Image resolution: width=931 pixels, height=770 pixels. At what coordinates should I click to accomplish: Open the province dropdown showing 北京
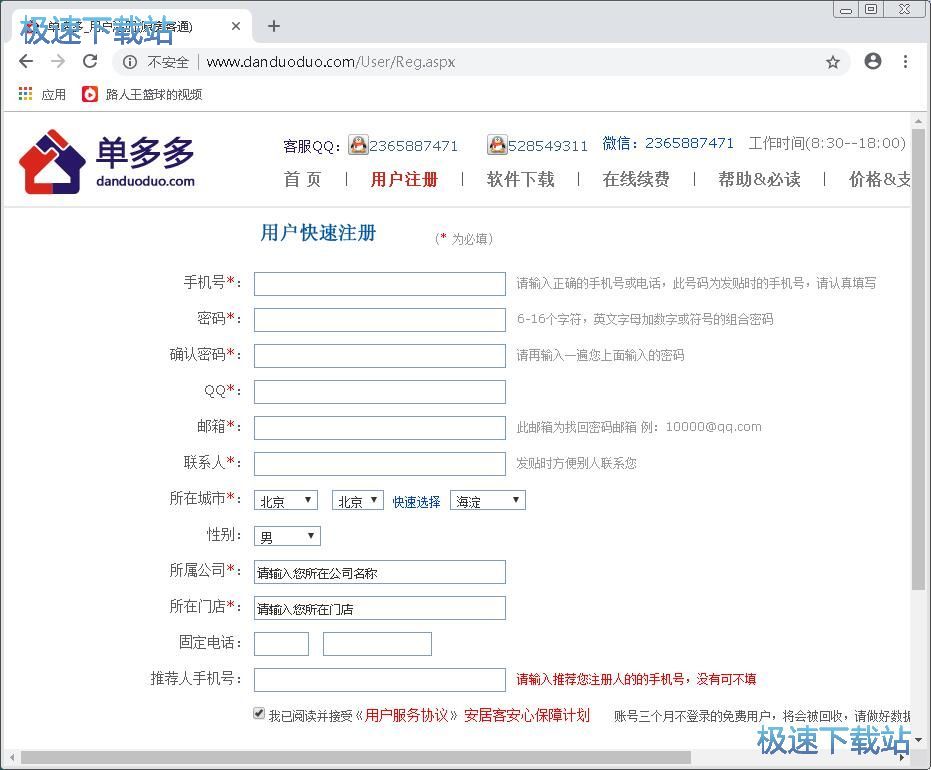click(286, 500)
